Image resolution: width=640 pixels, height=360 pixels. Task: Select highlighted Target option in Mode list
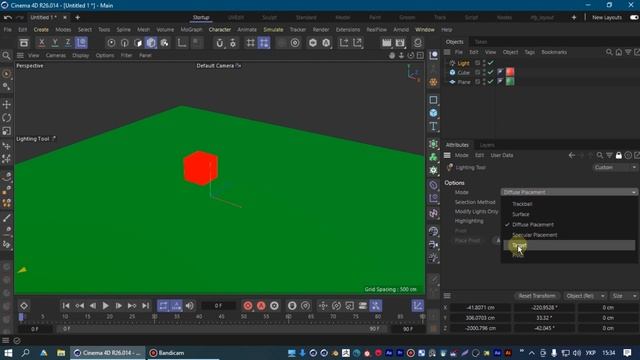[x=569, y=245]
